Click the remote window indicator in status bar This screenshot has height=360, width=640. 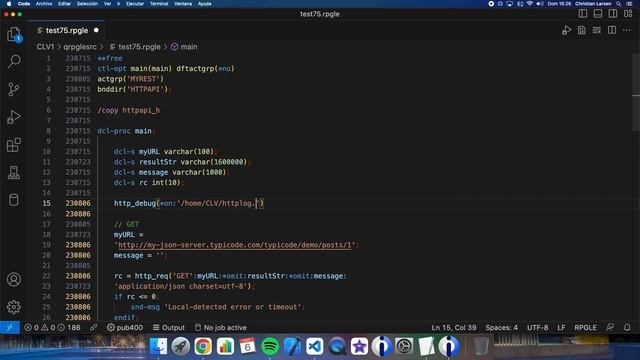[x=10, y=327]
